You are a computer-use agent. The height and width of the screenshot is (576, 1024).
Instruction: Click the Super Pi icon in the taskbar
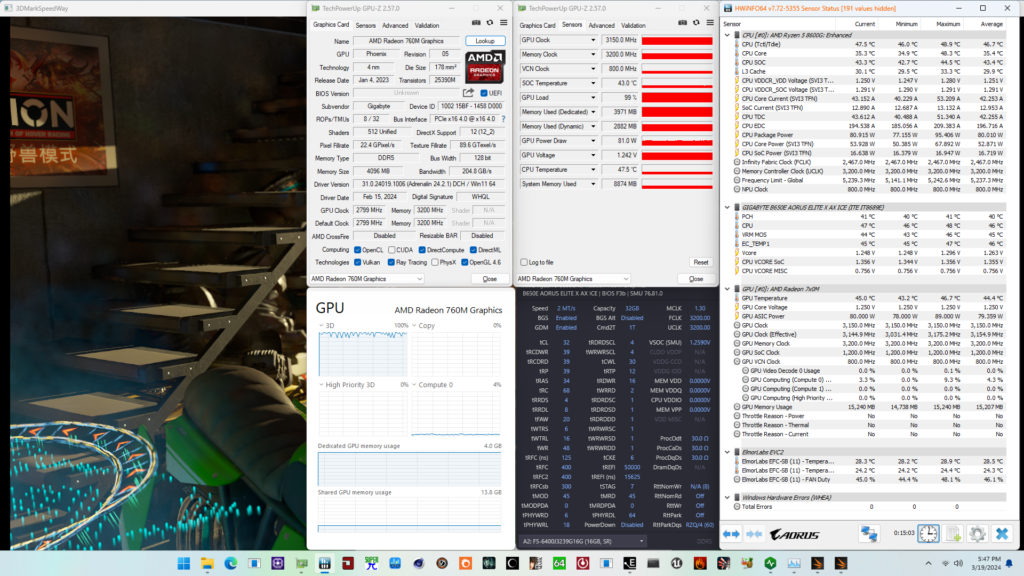[372, 563]
